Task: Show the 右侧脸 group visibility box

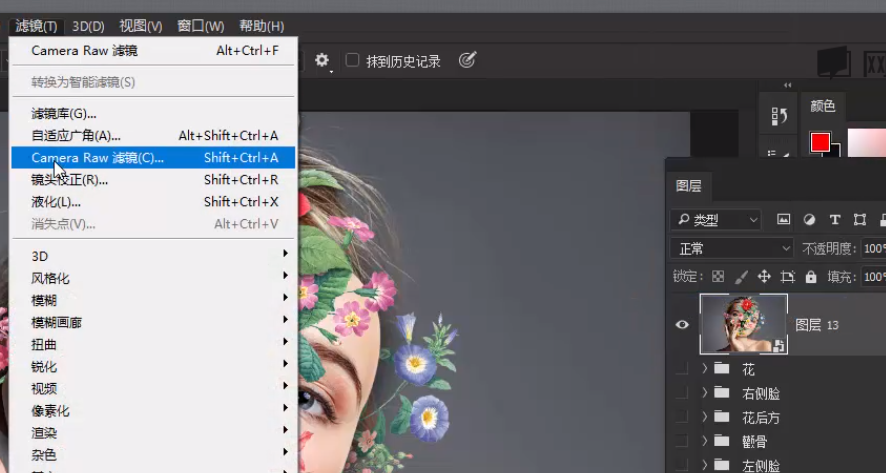Action: 682,393
